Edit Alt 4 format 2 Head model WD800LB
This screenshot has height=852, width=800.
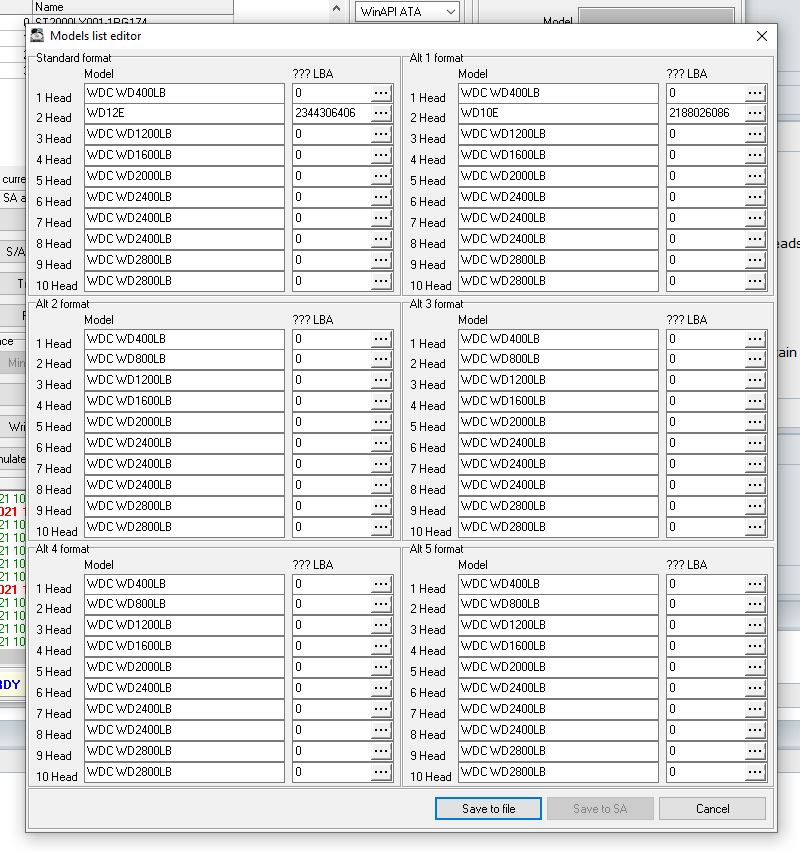[x=184, y=604]
